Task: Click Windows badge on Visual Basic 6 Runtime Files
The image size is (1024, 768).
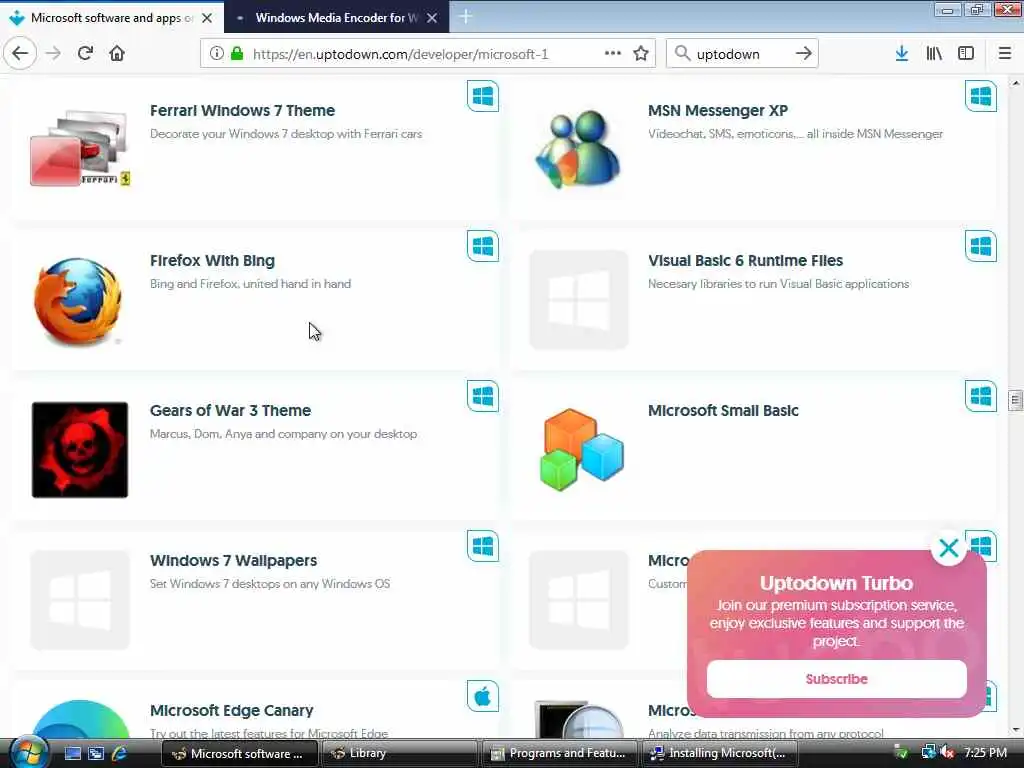Action: [x=981, y=246]
